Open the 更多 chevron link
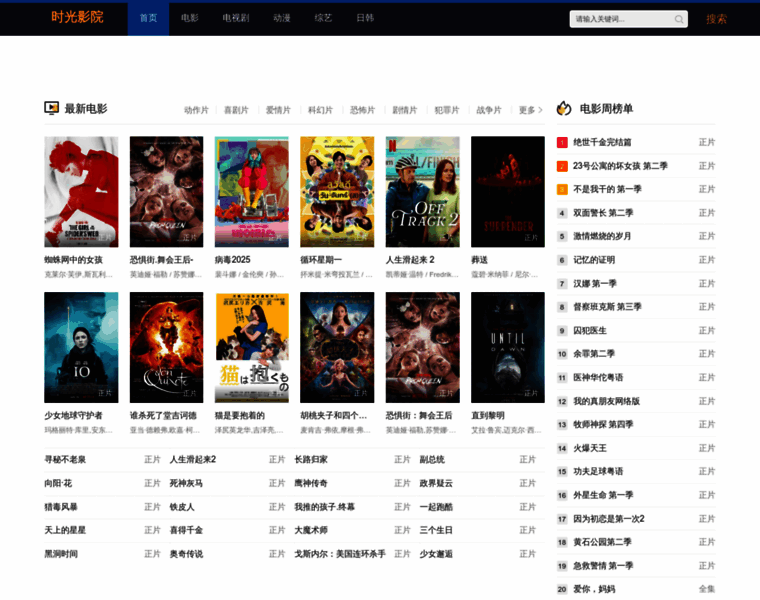This screenshot has height=600, width=760. coord(531,110)
